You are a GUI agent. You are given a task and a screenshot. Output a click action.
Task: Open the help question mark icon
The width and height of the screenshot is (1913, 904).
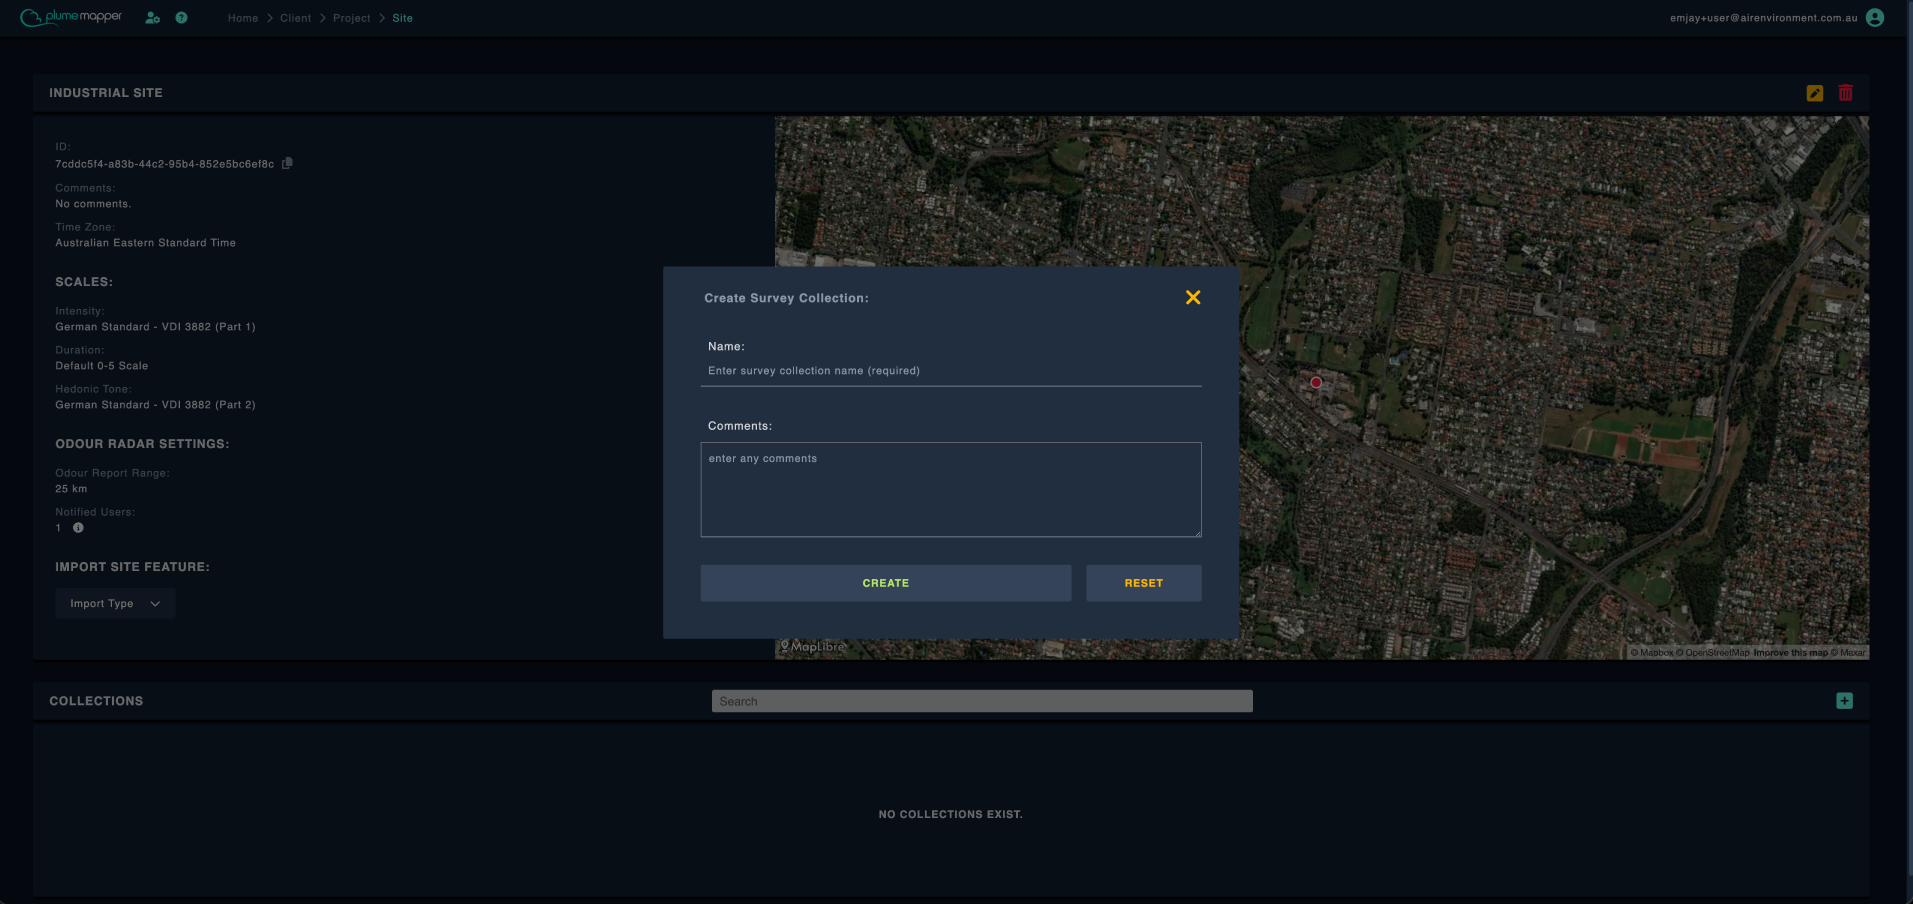pyautogui.click(x=181, y=18)
